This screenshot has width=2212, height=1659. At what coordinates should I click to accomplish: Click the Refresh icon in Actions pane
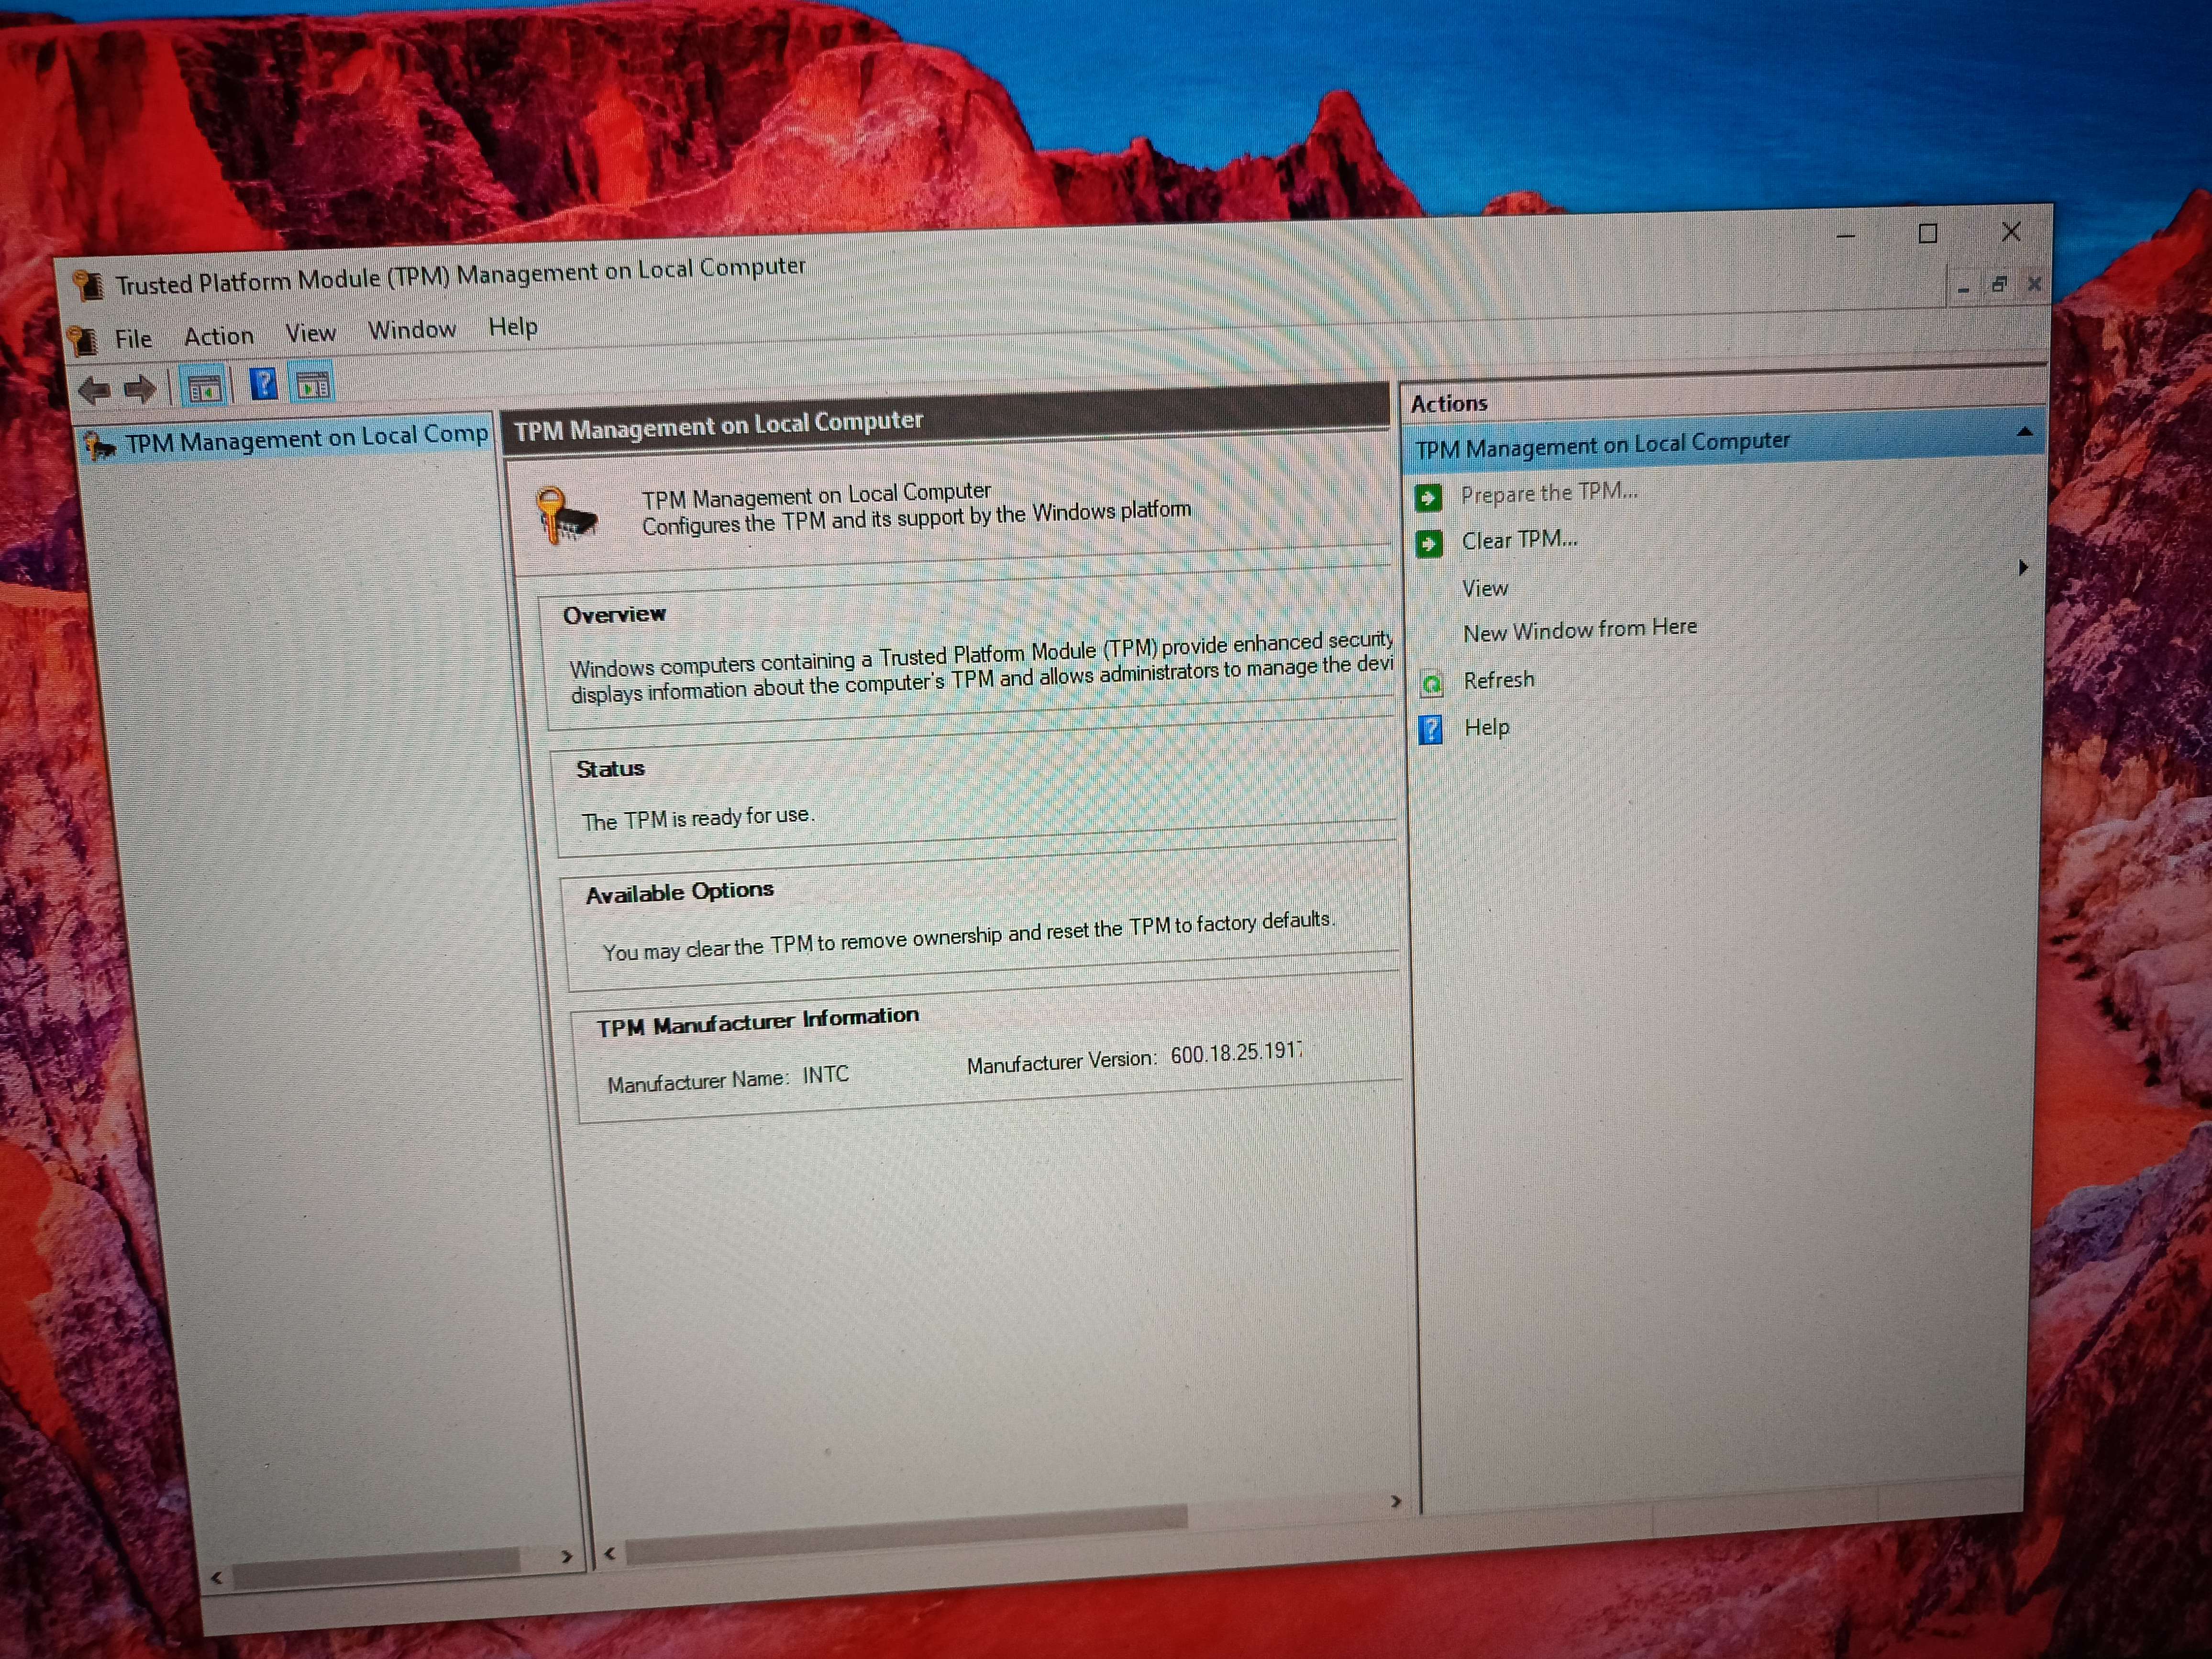1431,684
